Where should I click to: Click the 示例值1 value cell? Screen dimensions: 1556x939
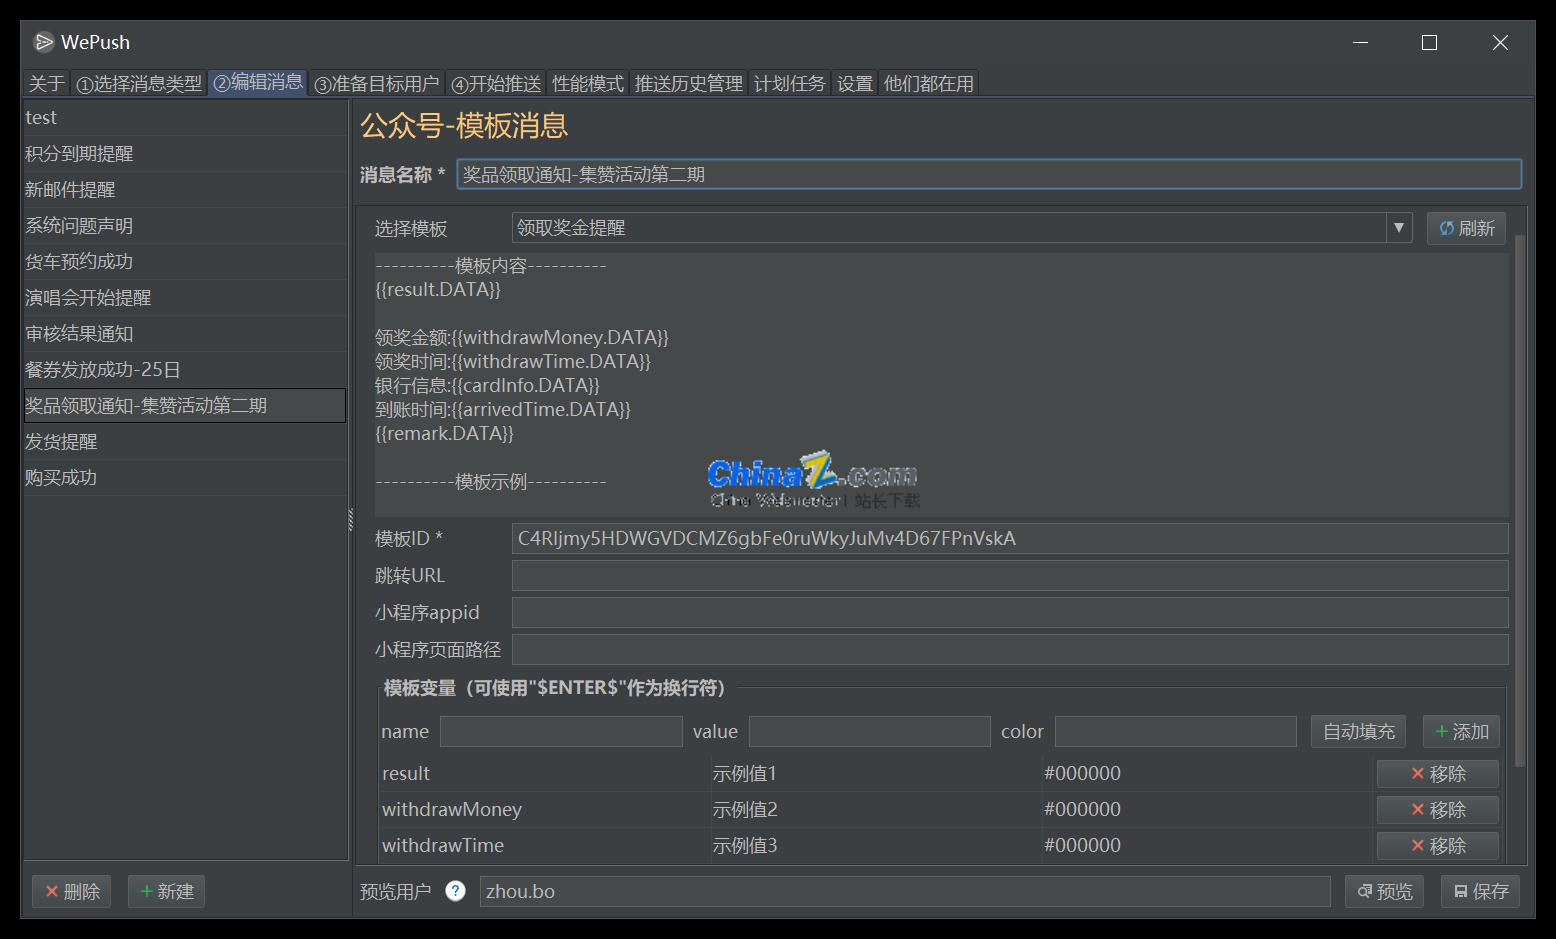[x=875, y=773]
